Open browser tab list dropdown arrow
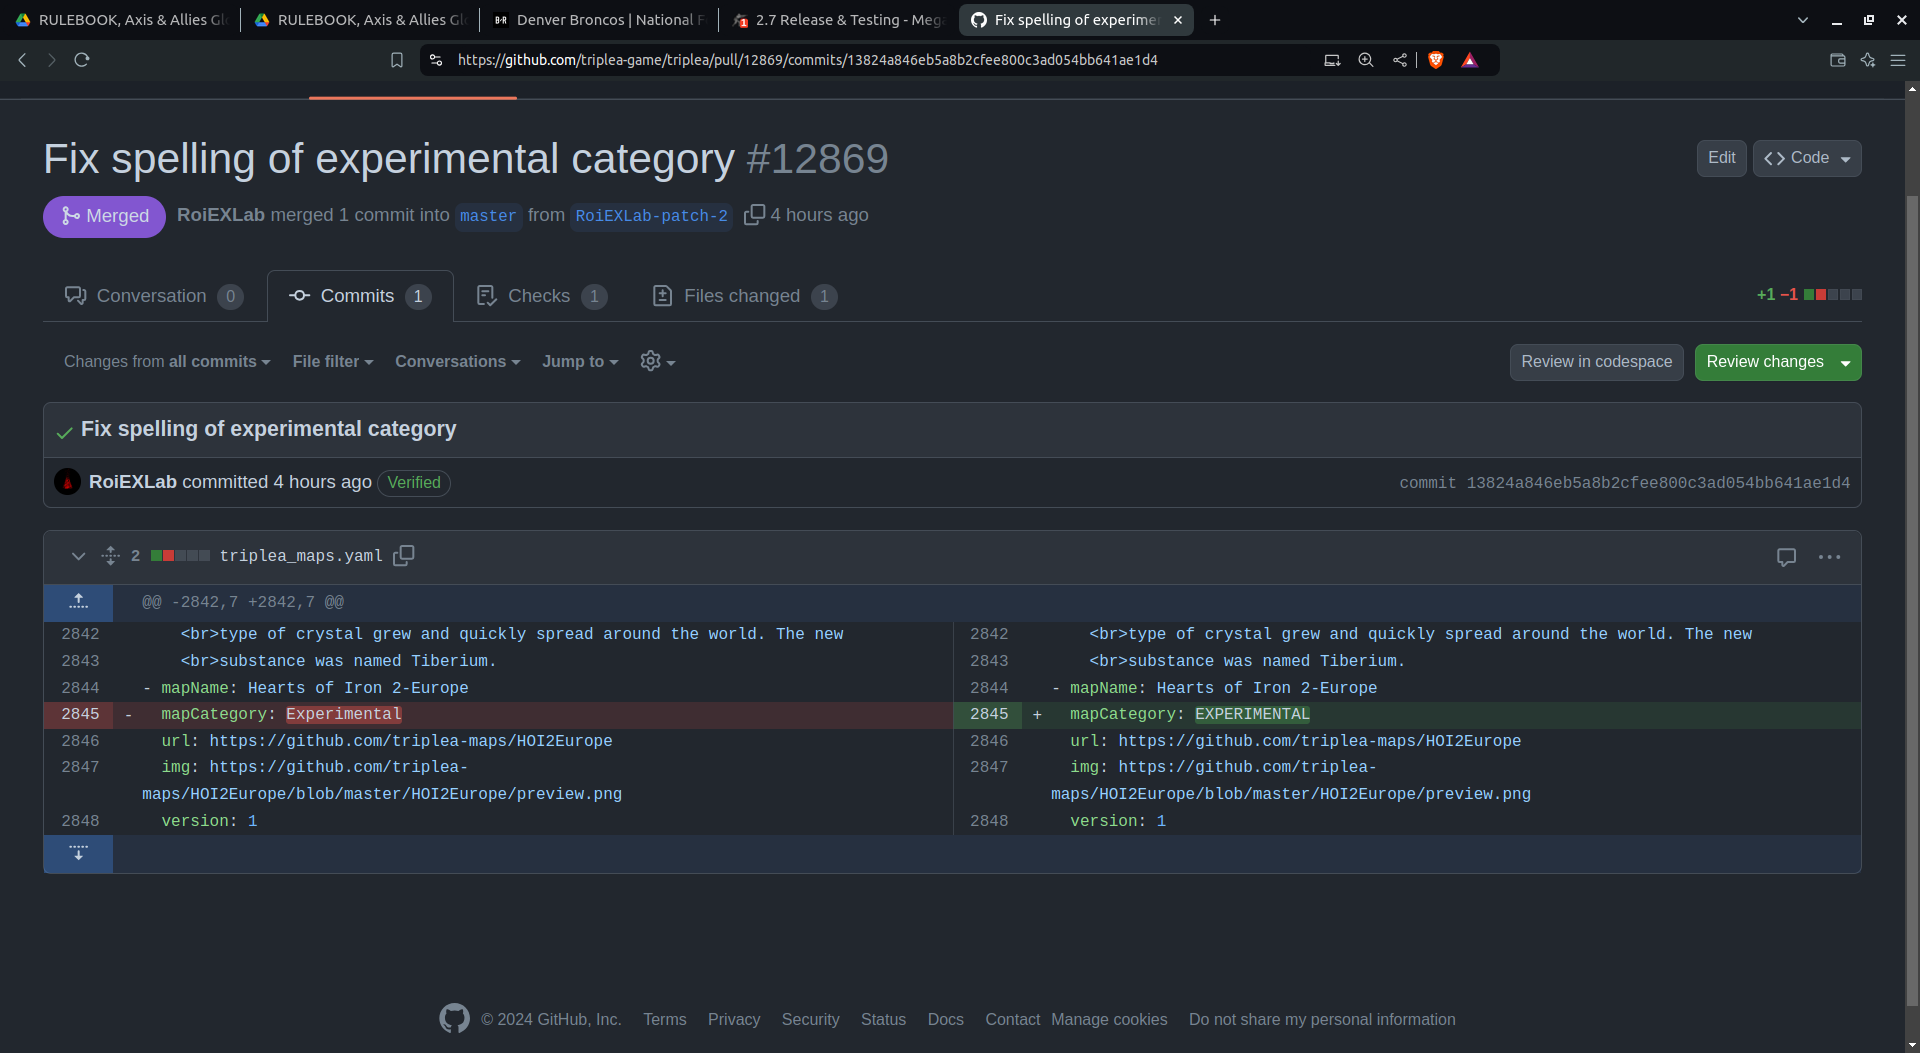Screen dimensions: 1920x1053 click(x=1803, y=20)
